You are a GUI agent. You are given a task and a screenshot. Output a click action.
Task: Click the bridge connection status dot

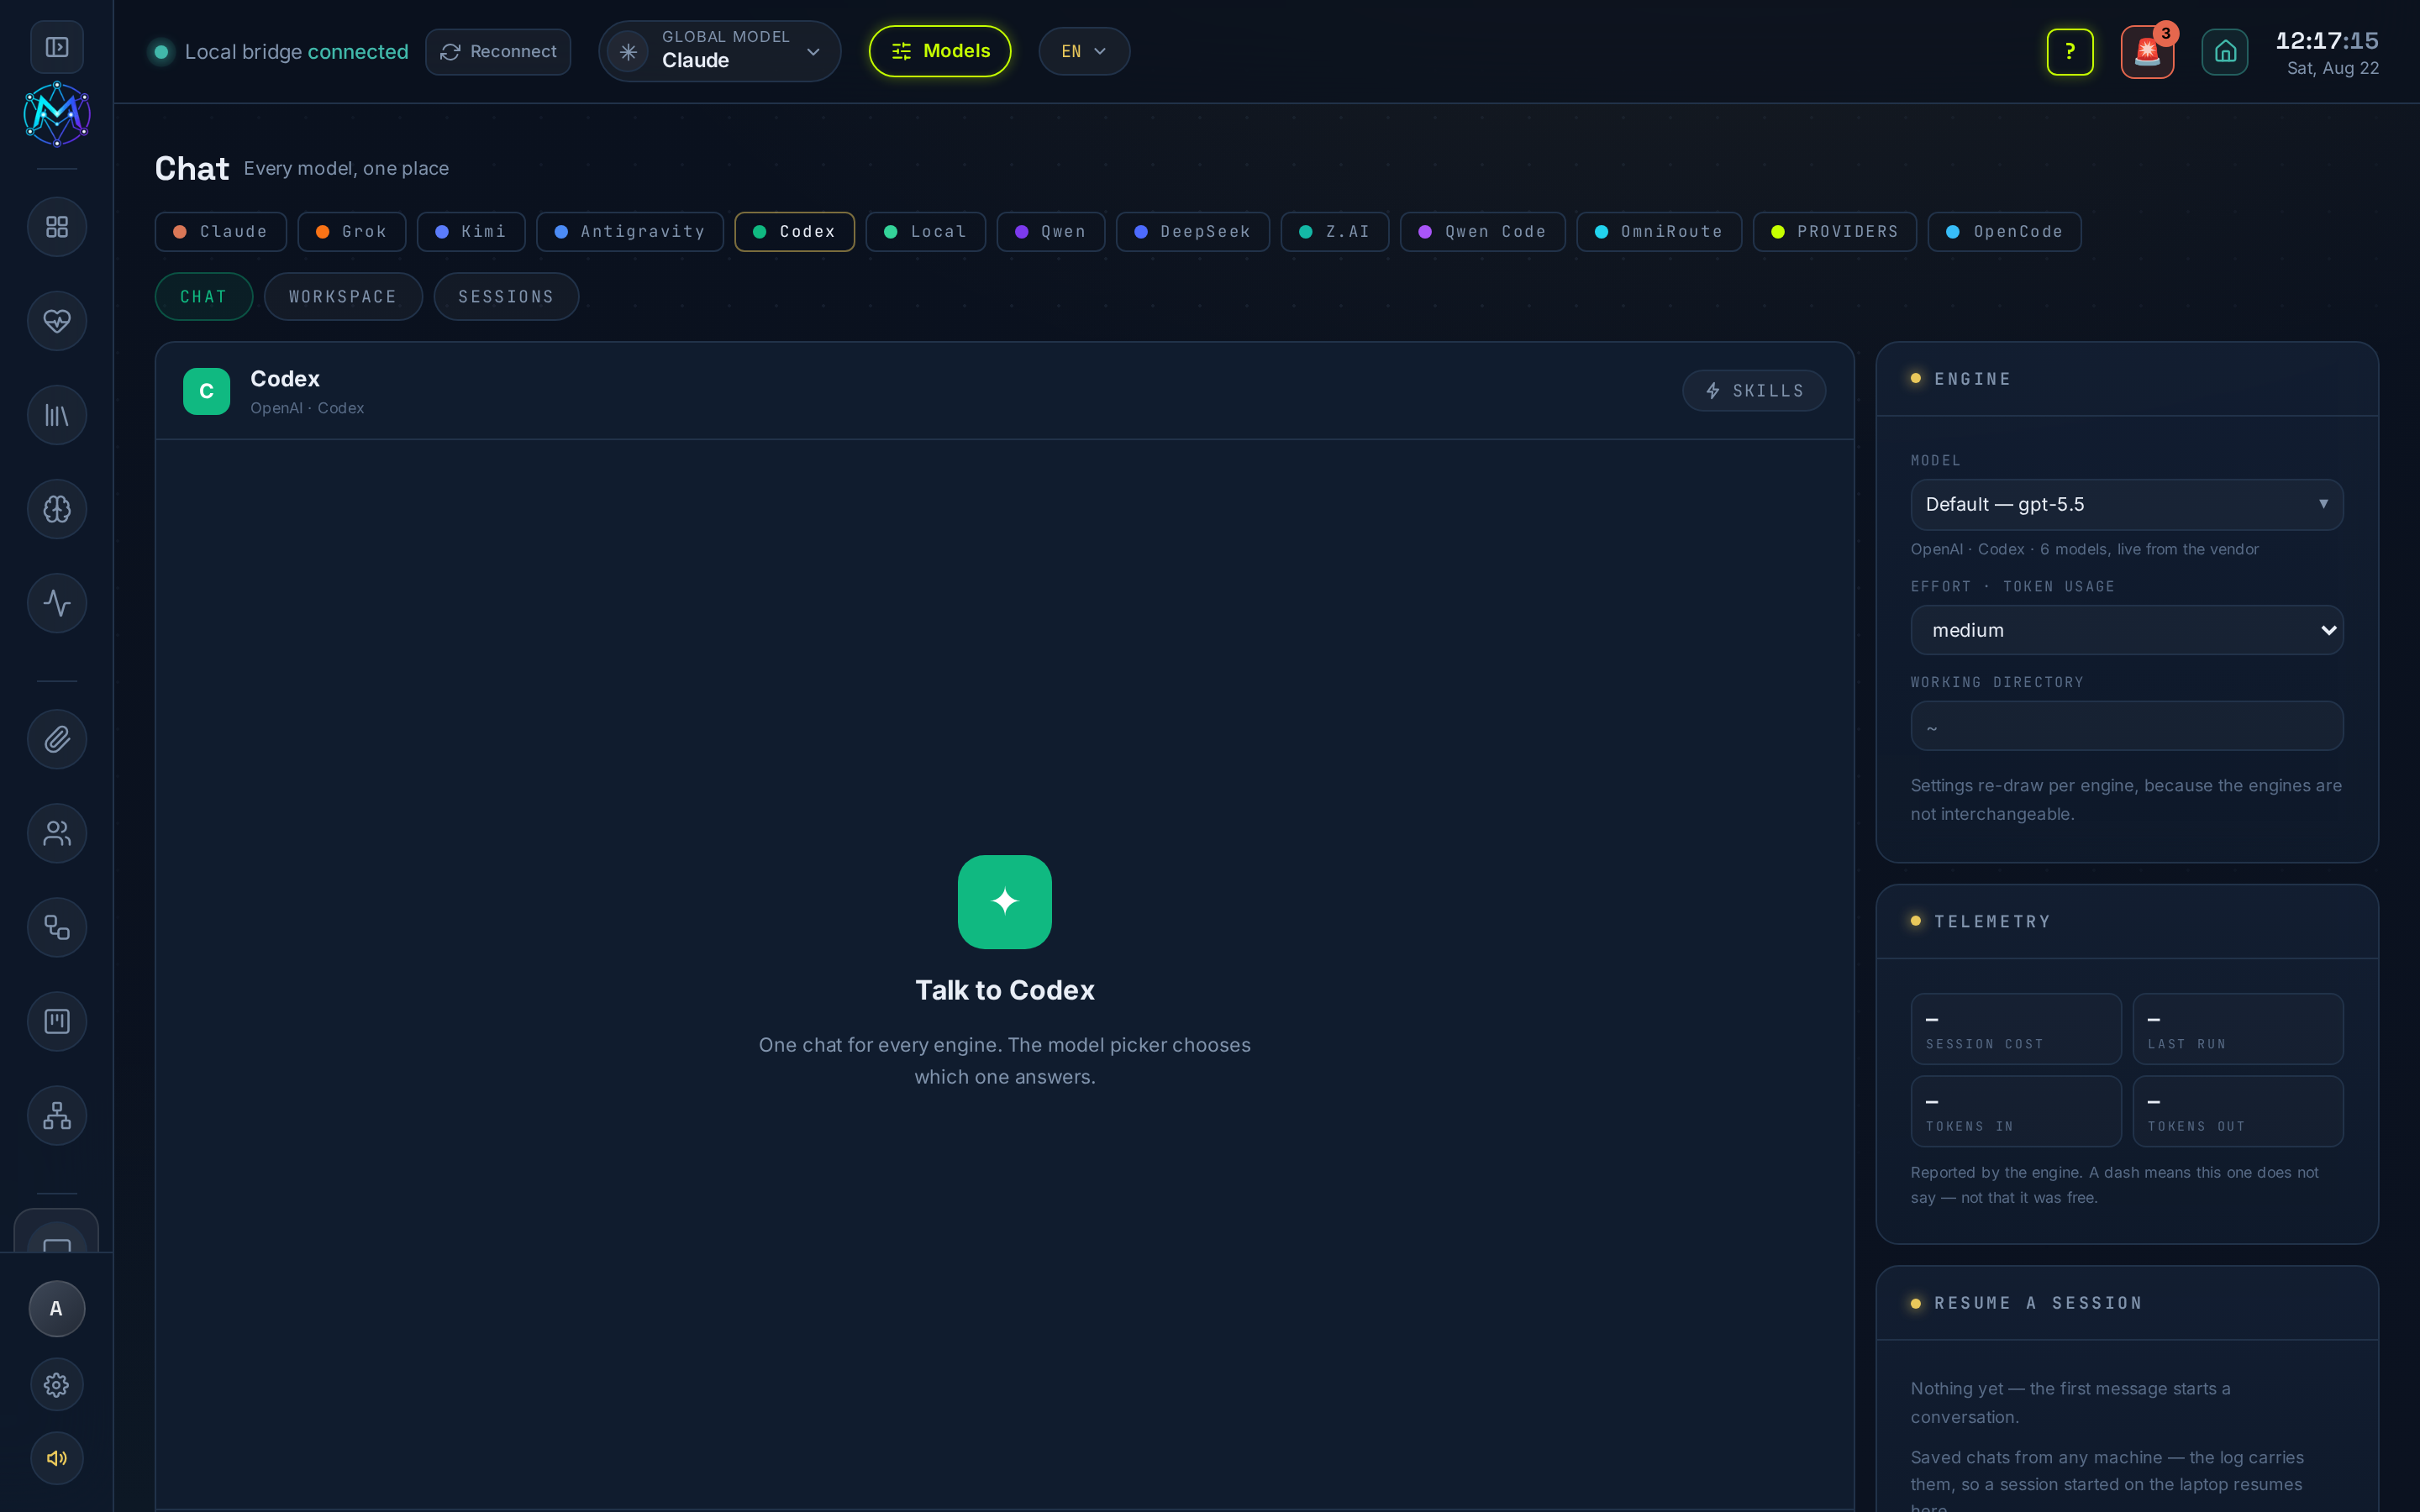coord(161,52)
